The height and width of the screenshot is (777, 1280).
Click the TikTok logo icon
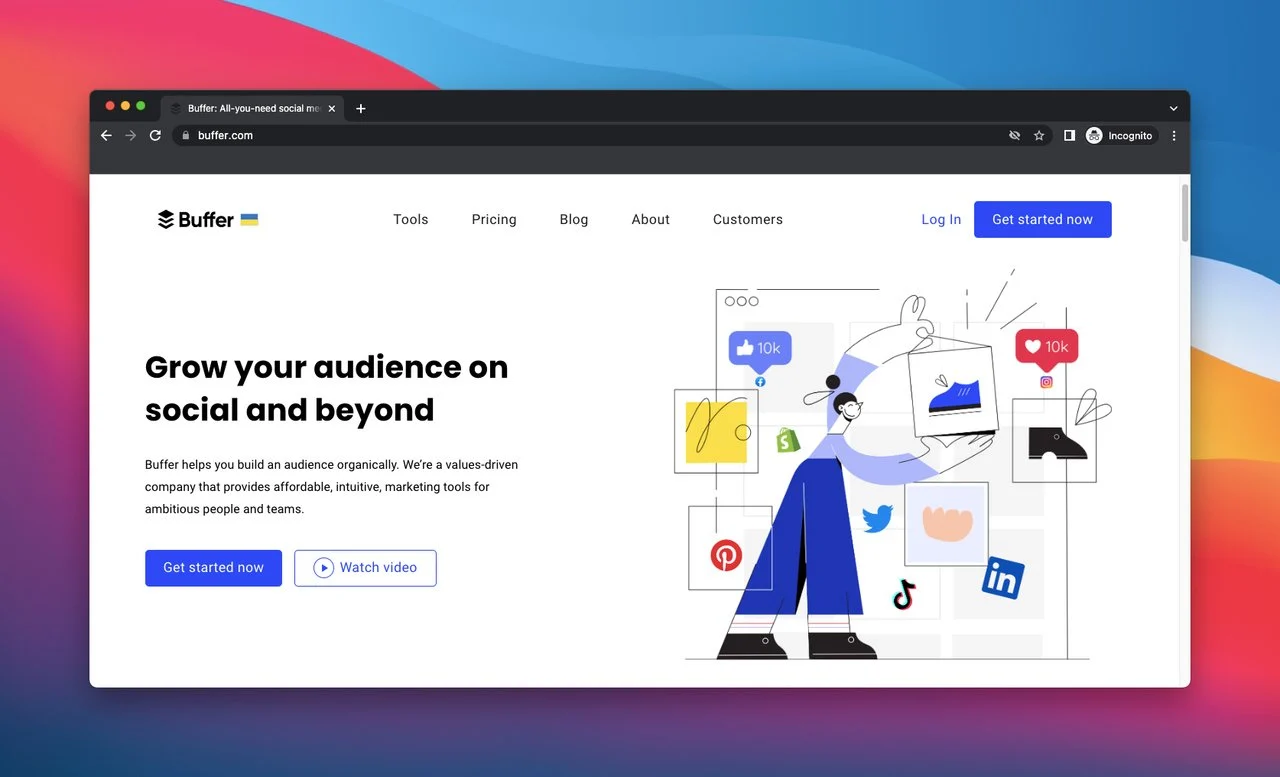[x=904, y=594]
